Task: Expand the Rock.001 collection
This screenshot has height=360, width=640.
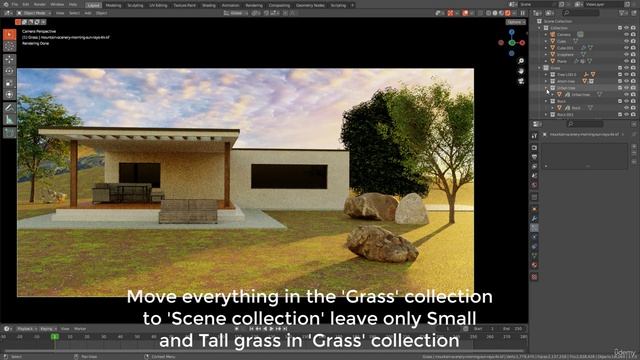Action: coord(546,115)
